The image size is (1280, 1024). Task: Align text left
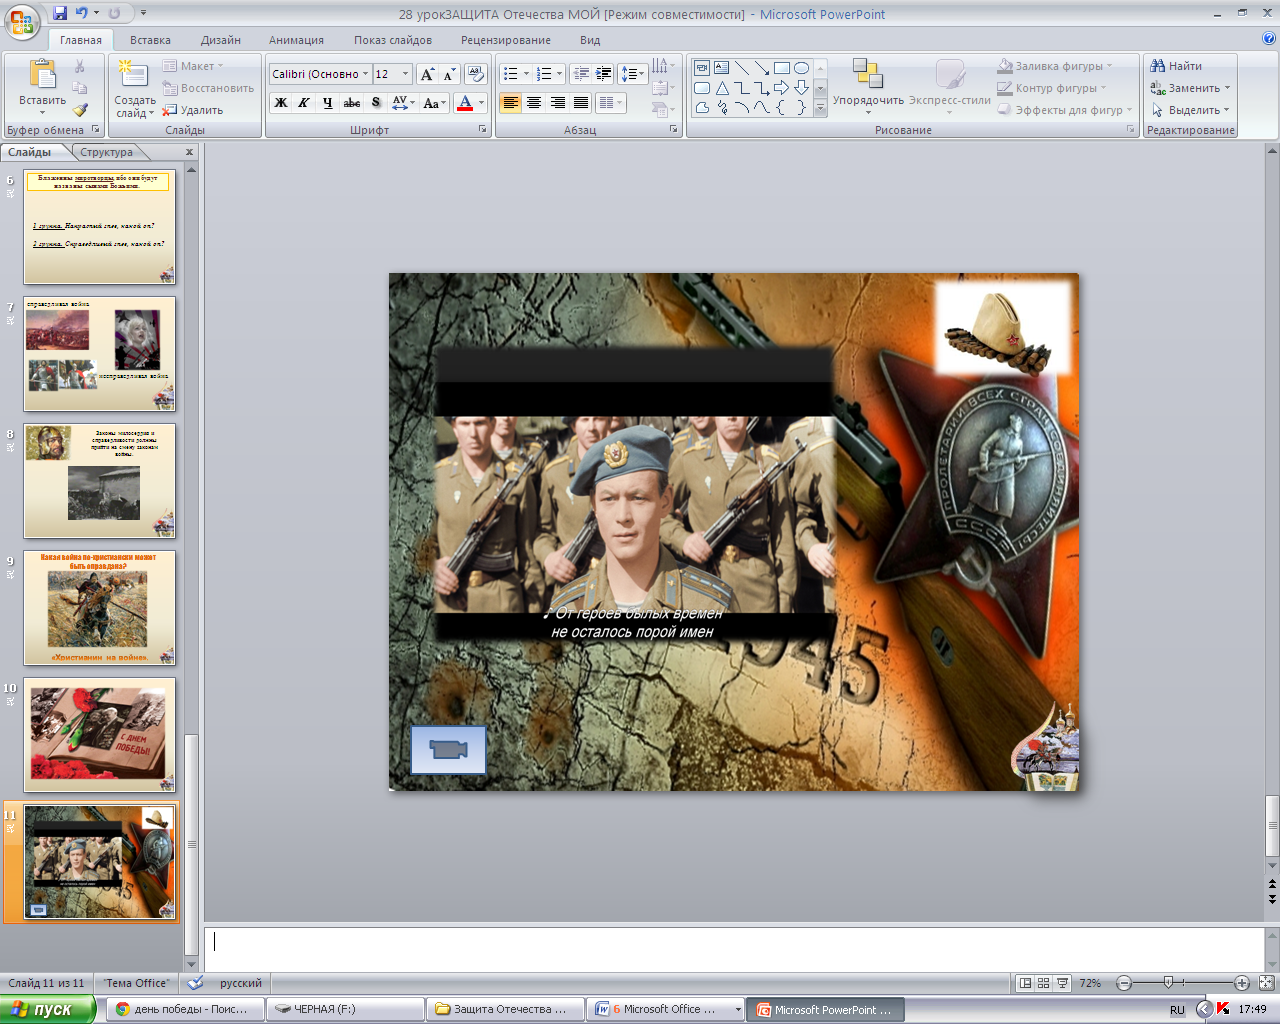tap(510, 102)
